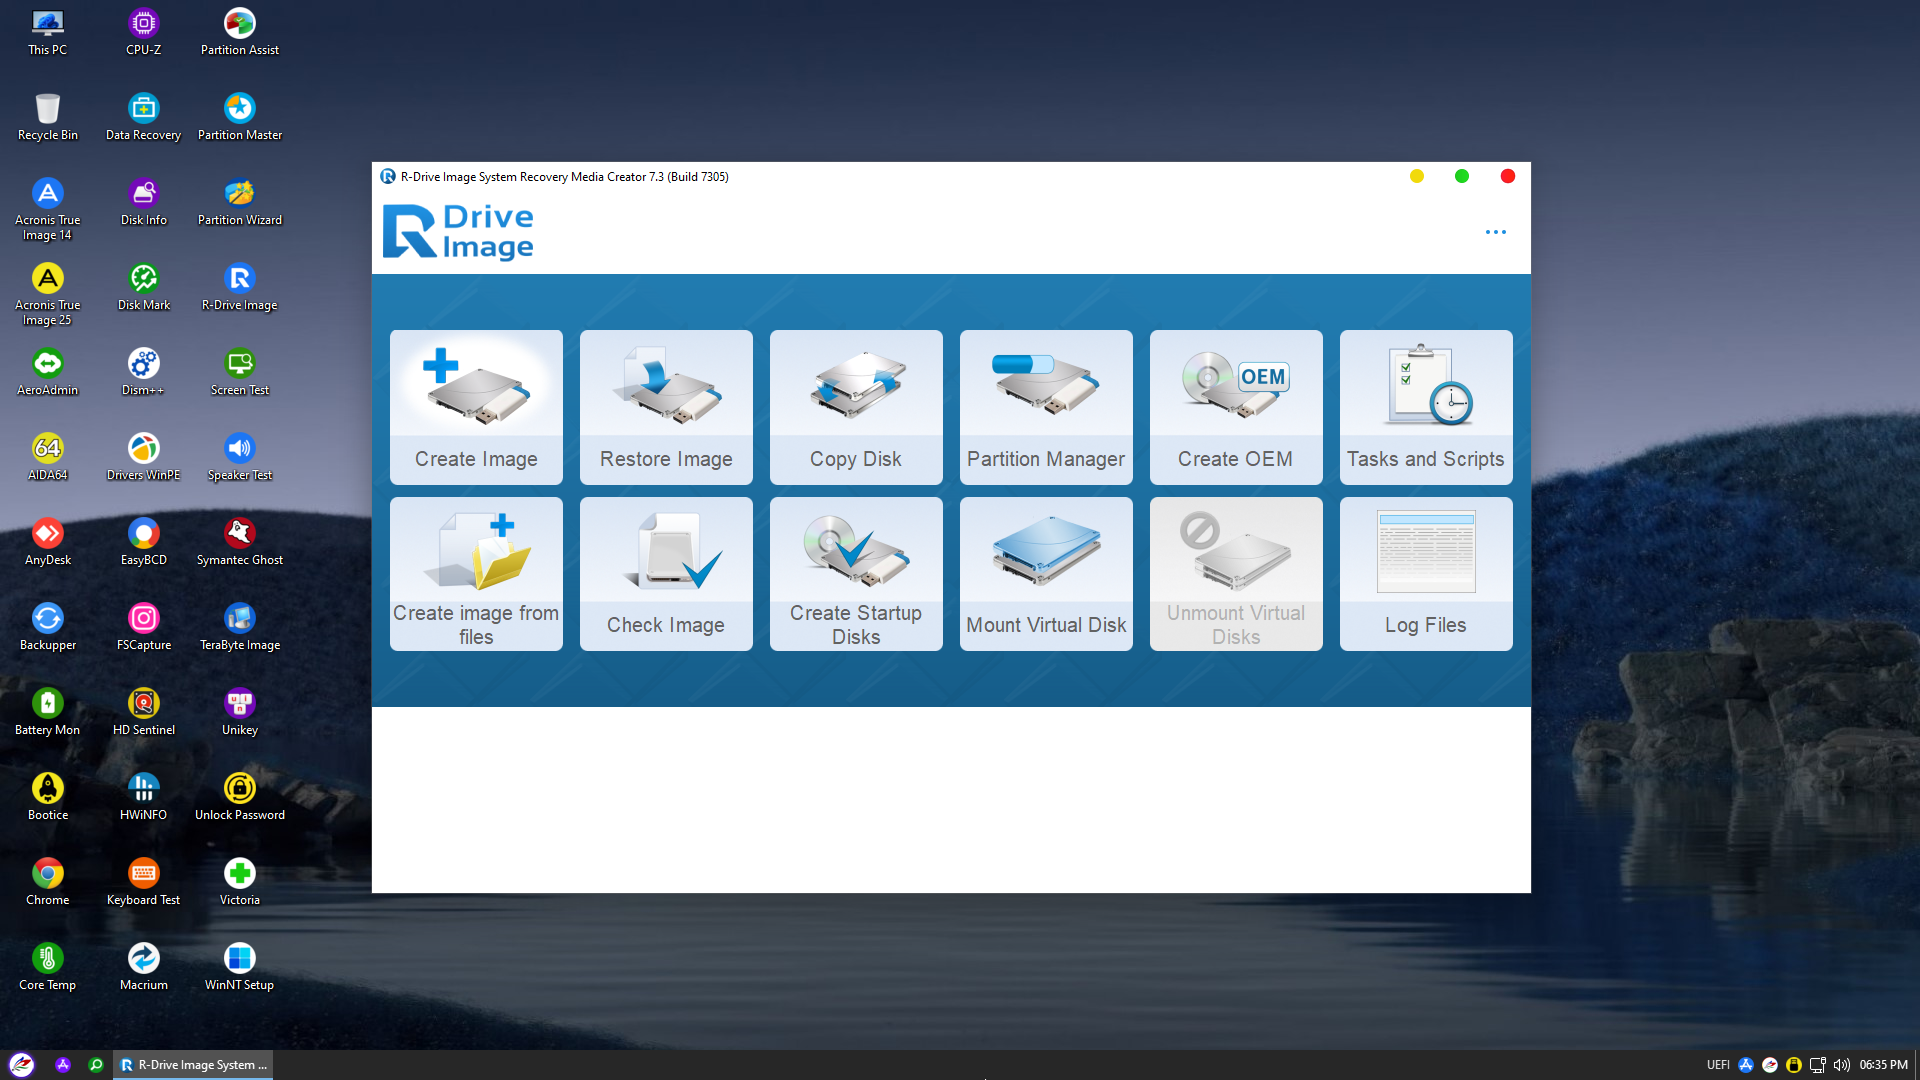Open the Tasks and Scripts tile
Image resolution: width=1920 pixels, height=1080 pixels.
(1426, 407)
